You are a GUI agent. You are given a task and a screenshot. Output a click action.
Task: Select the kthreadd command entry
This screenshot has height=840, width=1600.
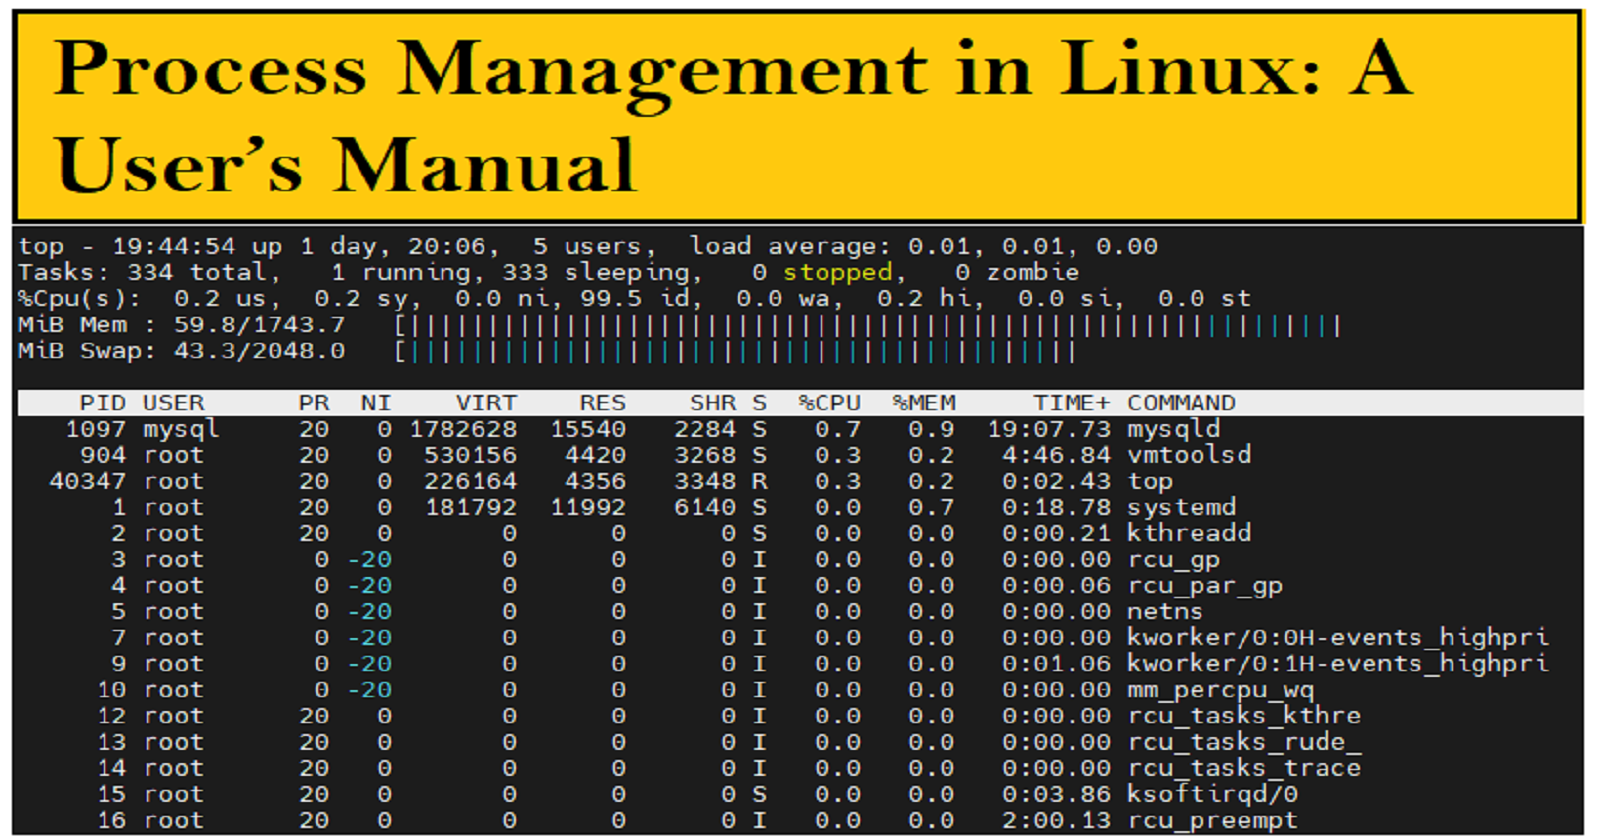coord(1189,533)
